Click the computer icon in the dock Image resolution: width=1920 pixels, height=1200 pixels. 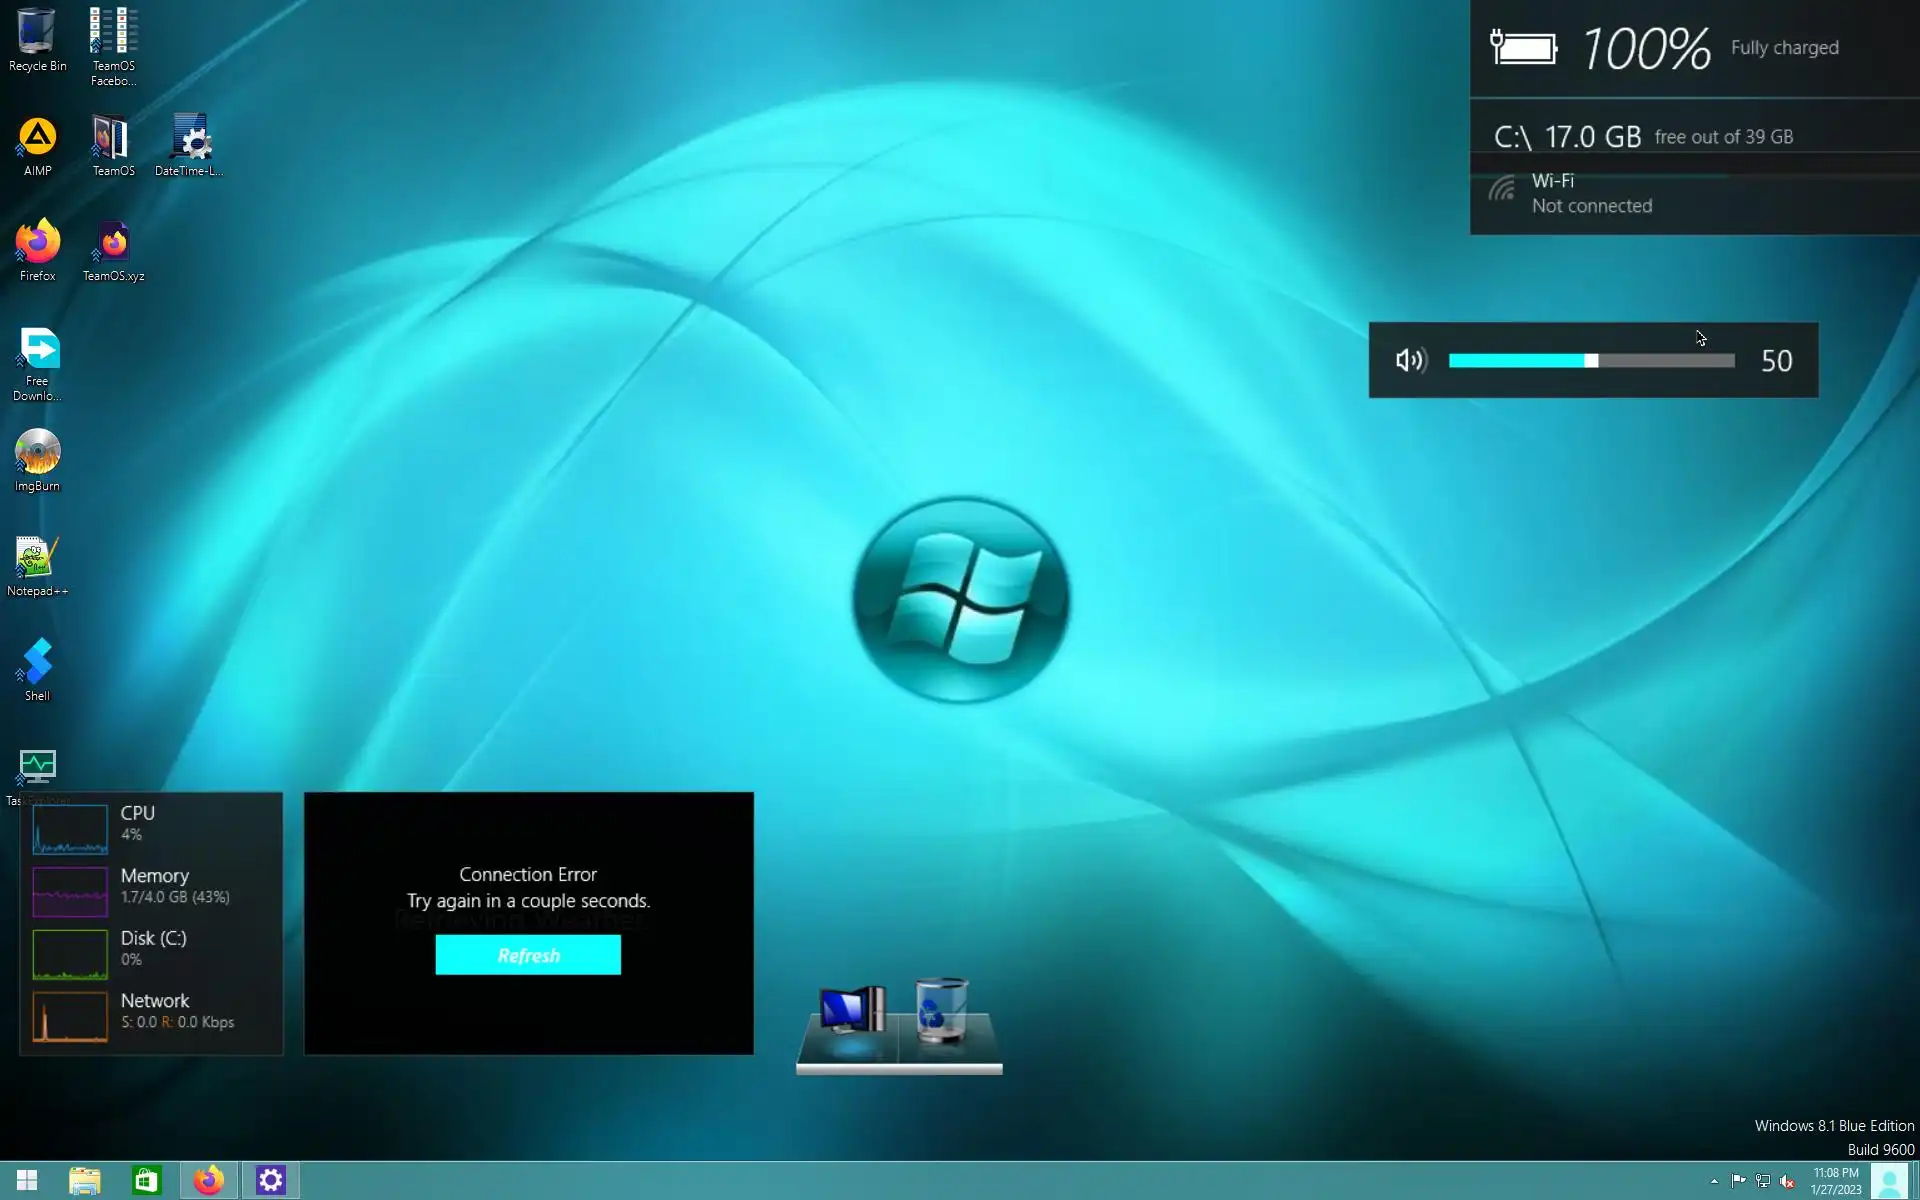coord(851,1013)
